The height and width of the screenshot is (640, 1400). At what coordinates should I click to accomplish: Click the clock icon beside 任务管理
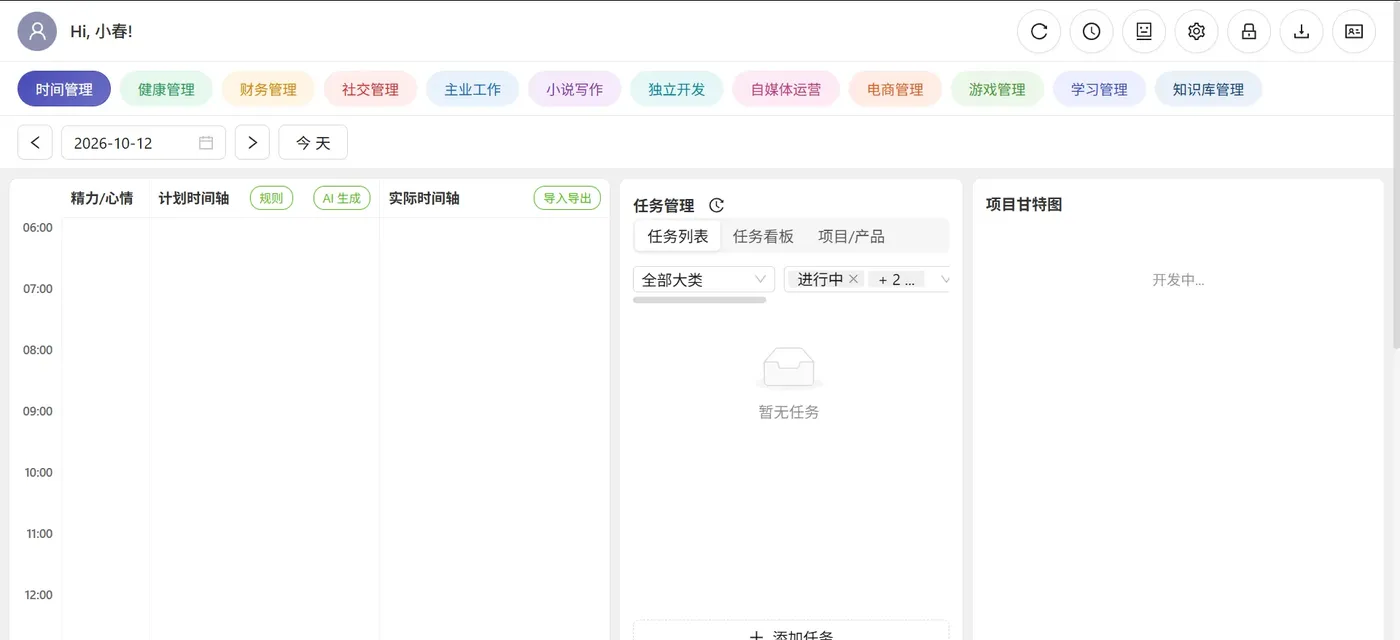pyautogui.click(x=716, y=205)
